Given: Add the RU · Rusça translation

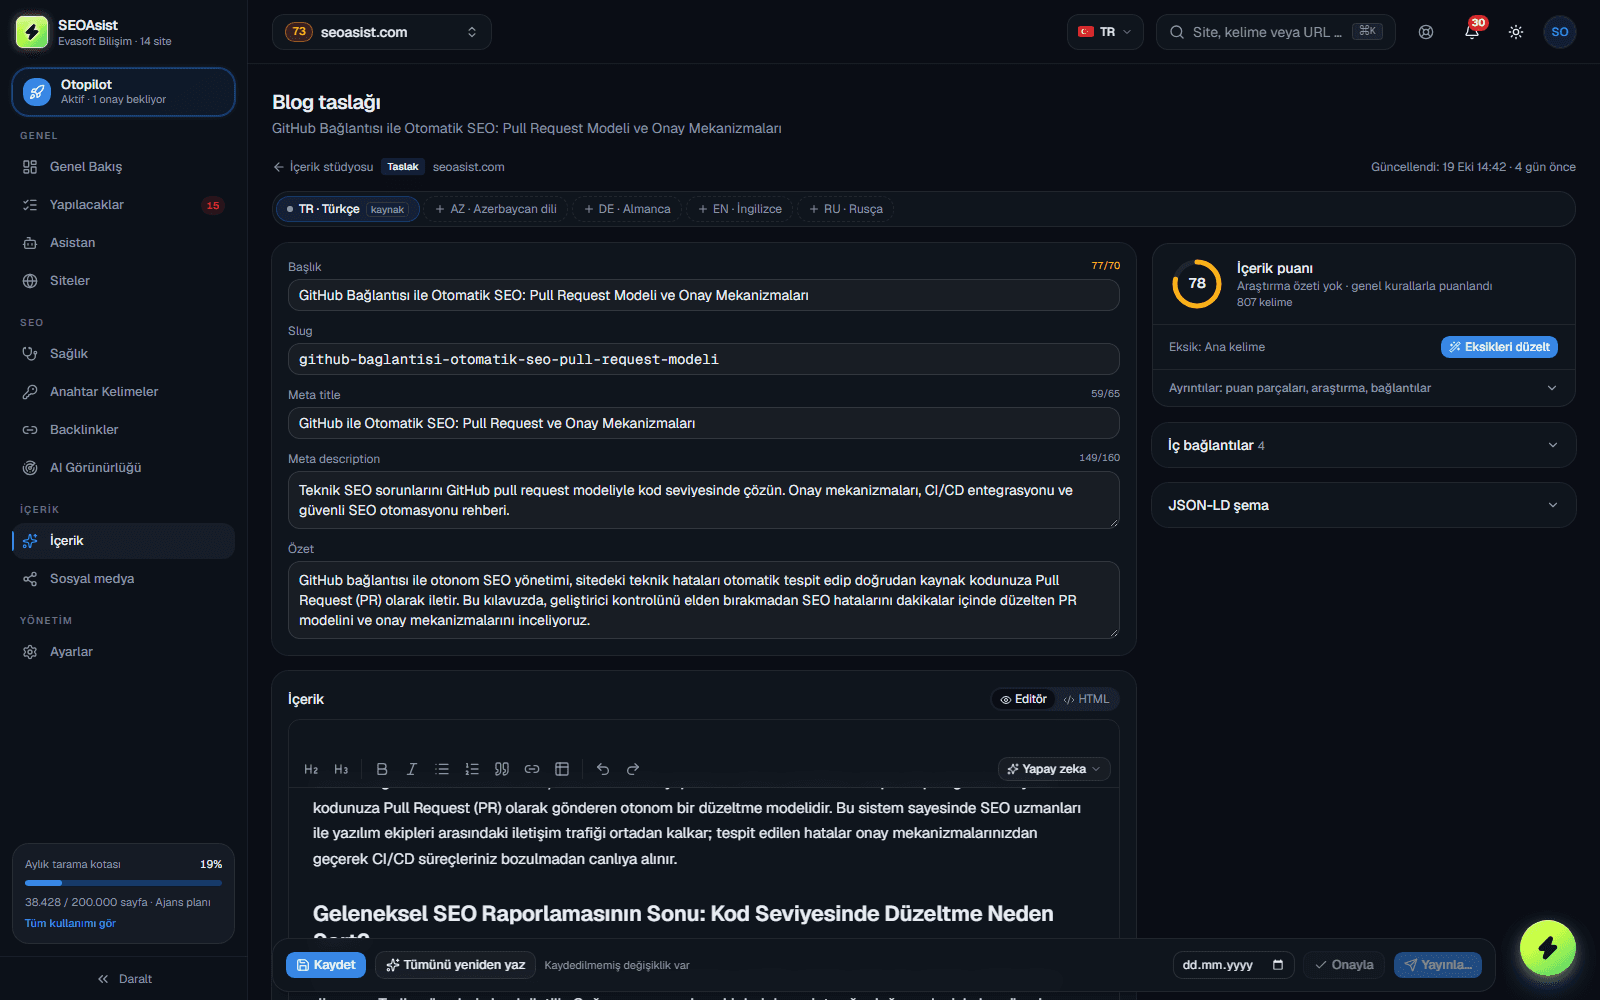Looking at the screenshot, I should pos(846,209).
